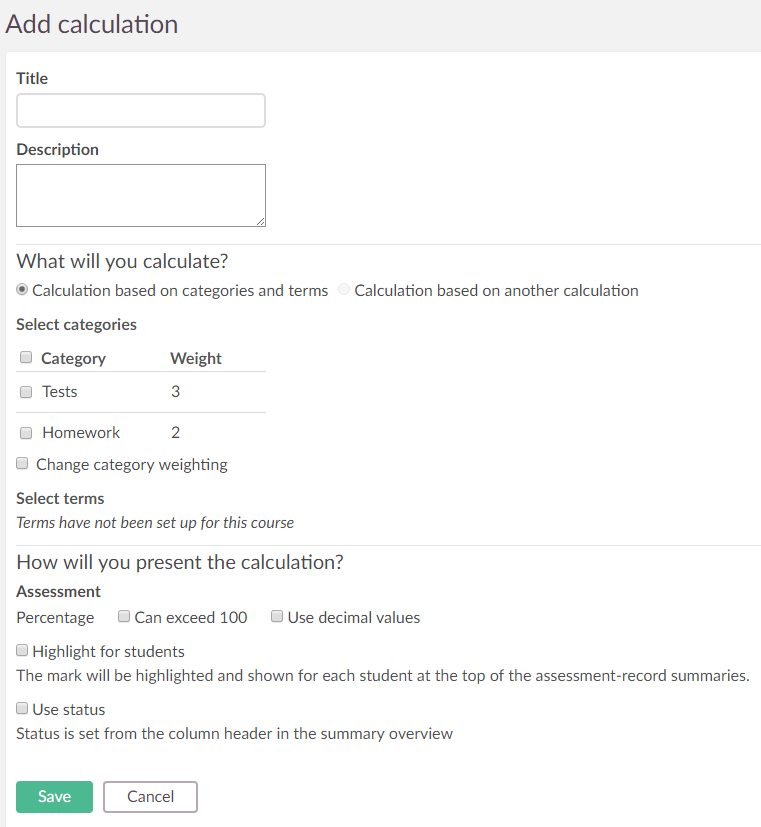Choose 'Calculation based on another calculation' radio option
Image resolution: width=761 pixels, height=827 pixels.
[x=345, y=290]
